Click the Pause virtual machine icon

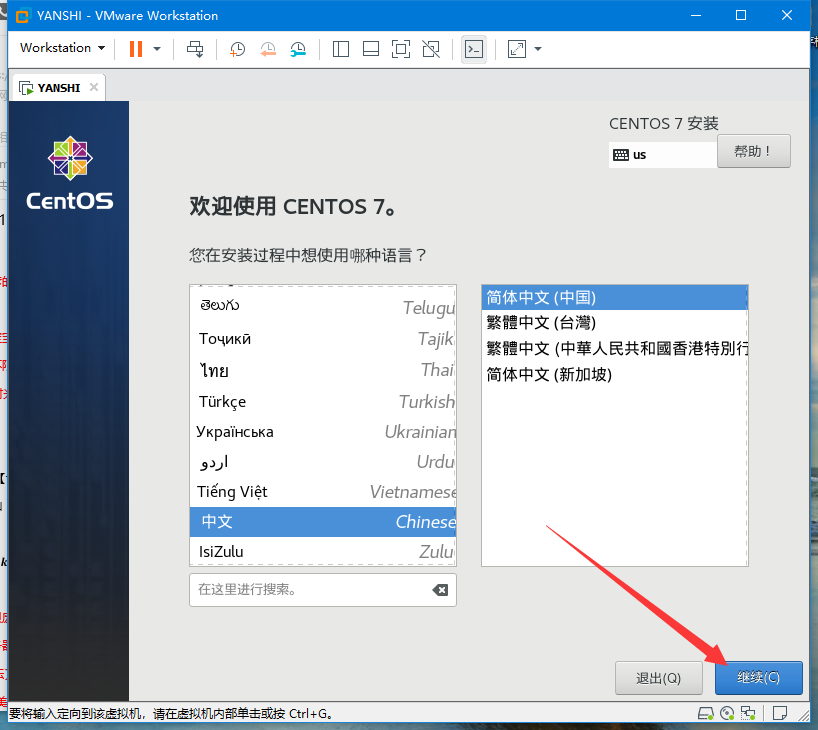point(135,48)
